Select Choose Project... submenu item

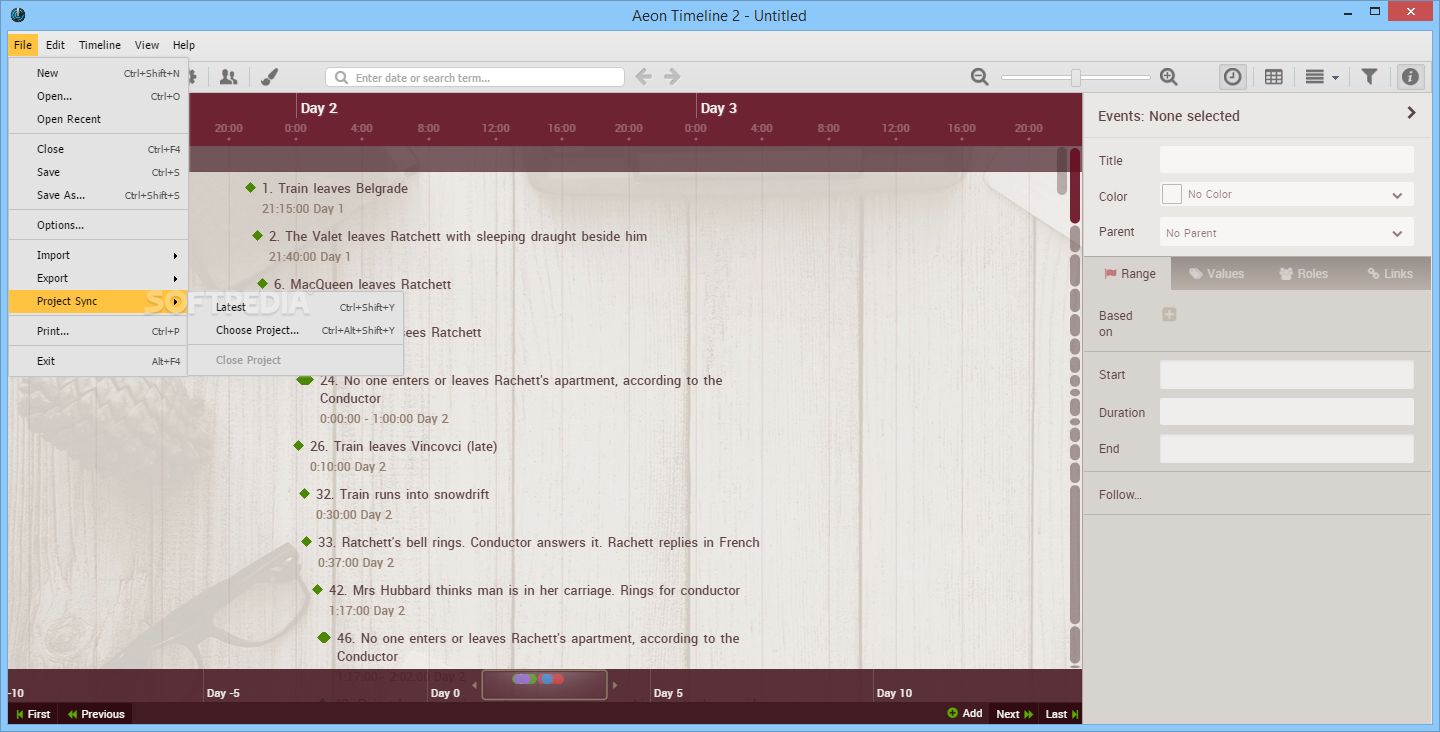pyautogui.click(x=295, y=330)
